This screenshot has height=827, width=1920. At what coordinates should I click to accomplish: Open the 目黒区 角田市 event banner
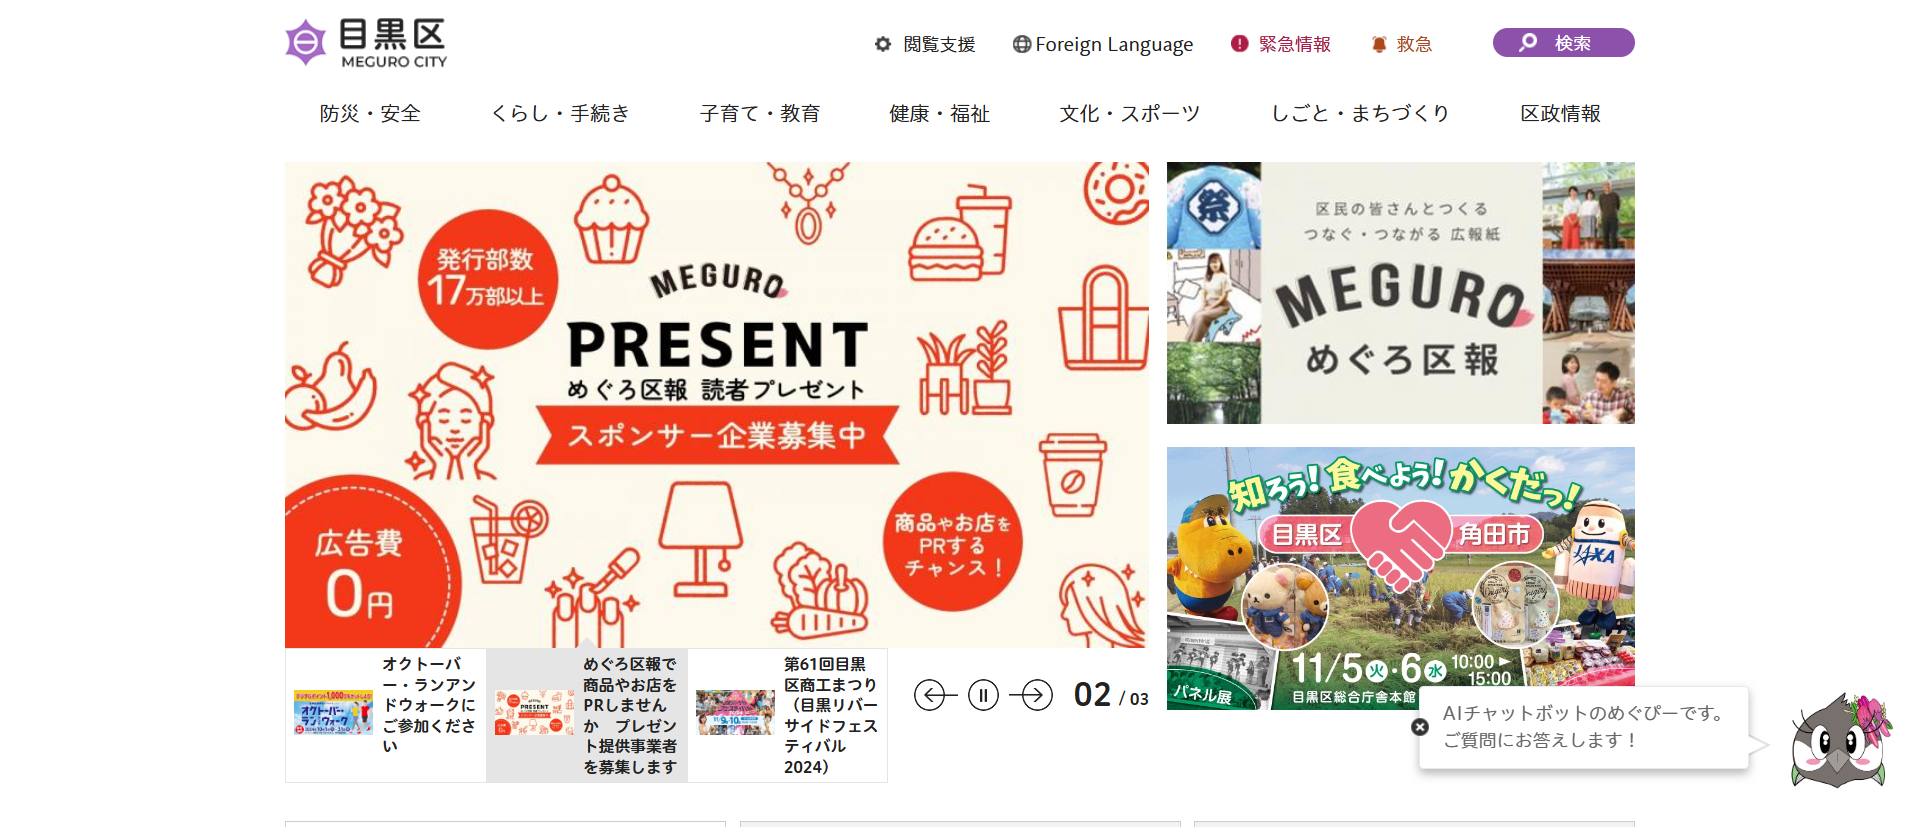pyautogui.click(x=1401, y=578)
